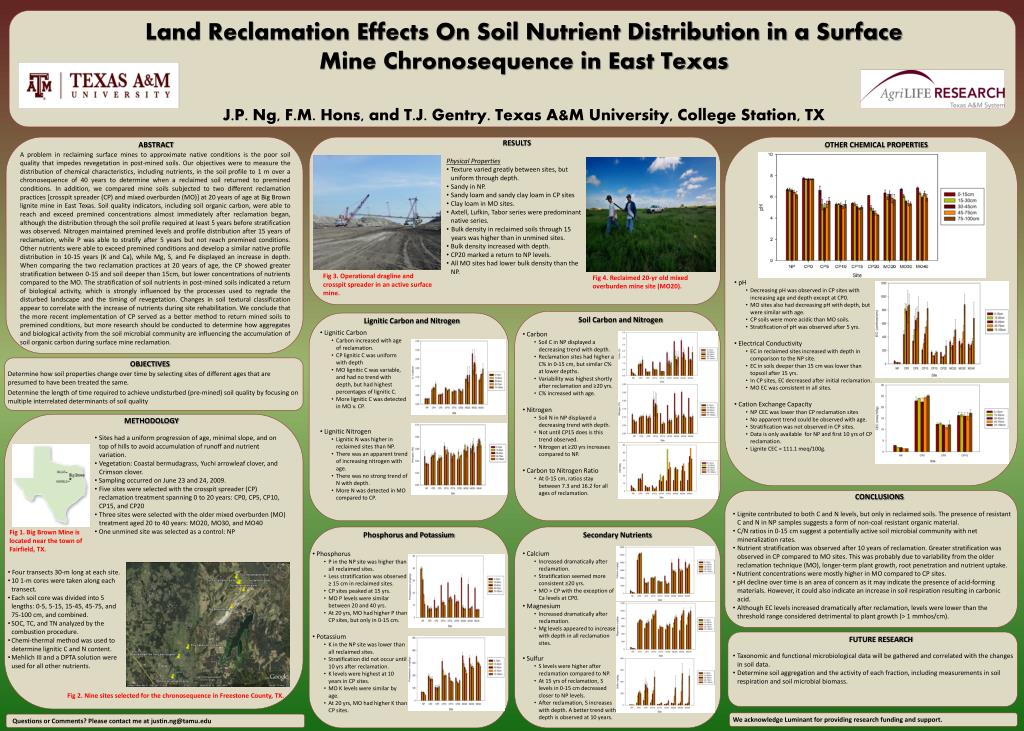This screenshot has width=1024, height=731.
Task: Click the 'Cation Exchange Capacity' bullet heading
Action: [775, 404]
